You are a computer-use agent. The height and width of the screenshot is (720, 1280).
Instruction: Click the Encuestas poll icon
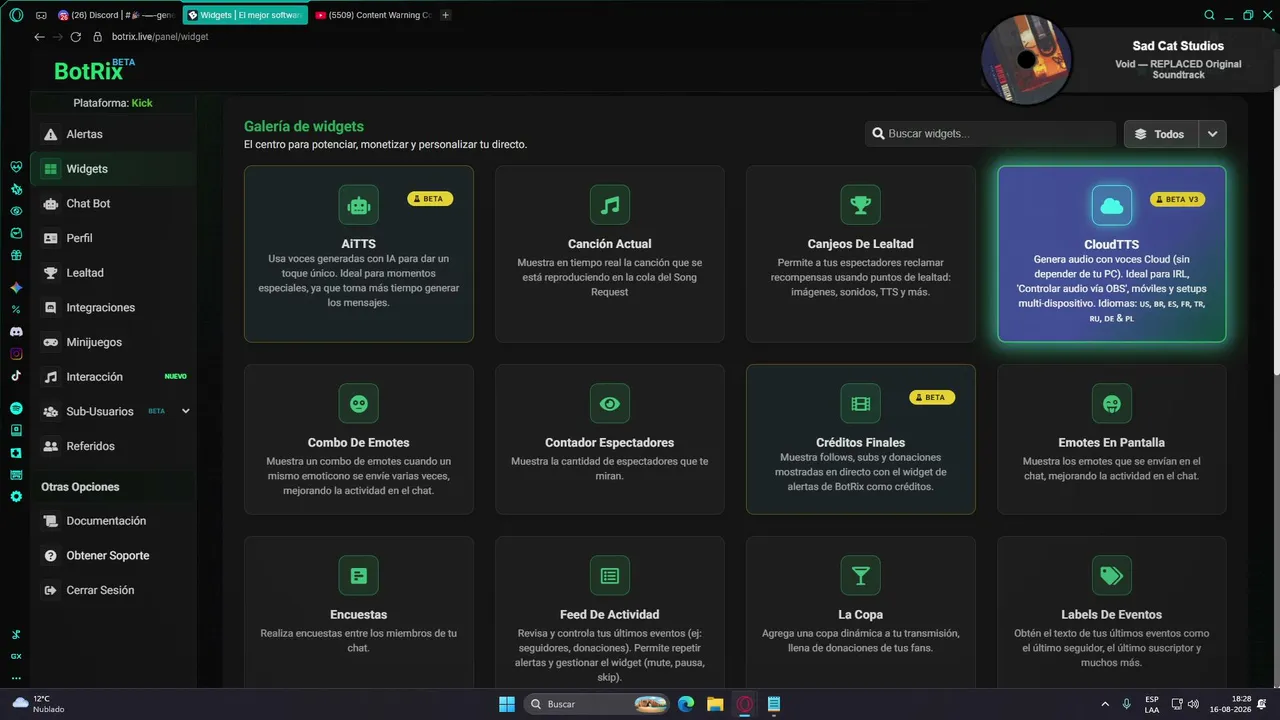(359, 576)
